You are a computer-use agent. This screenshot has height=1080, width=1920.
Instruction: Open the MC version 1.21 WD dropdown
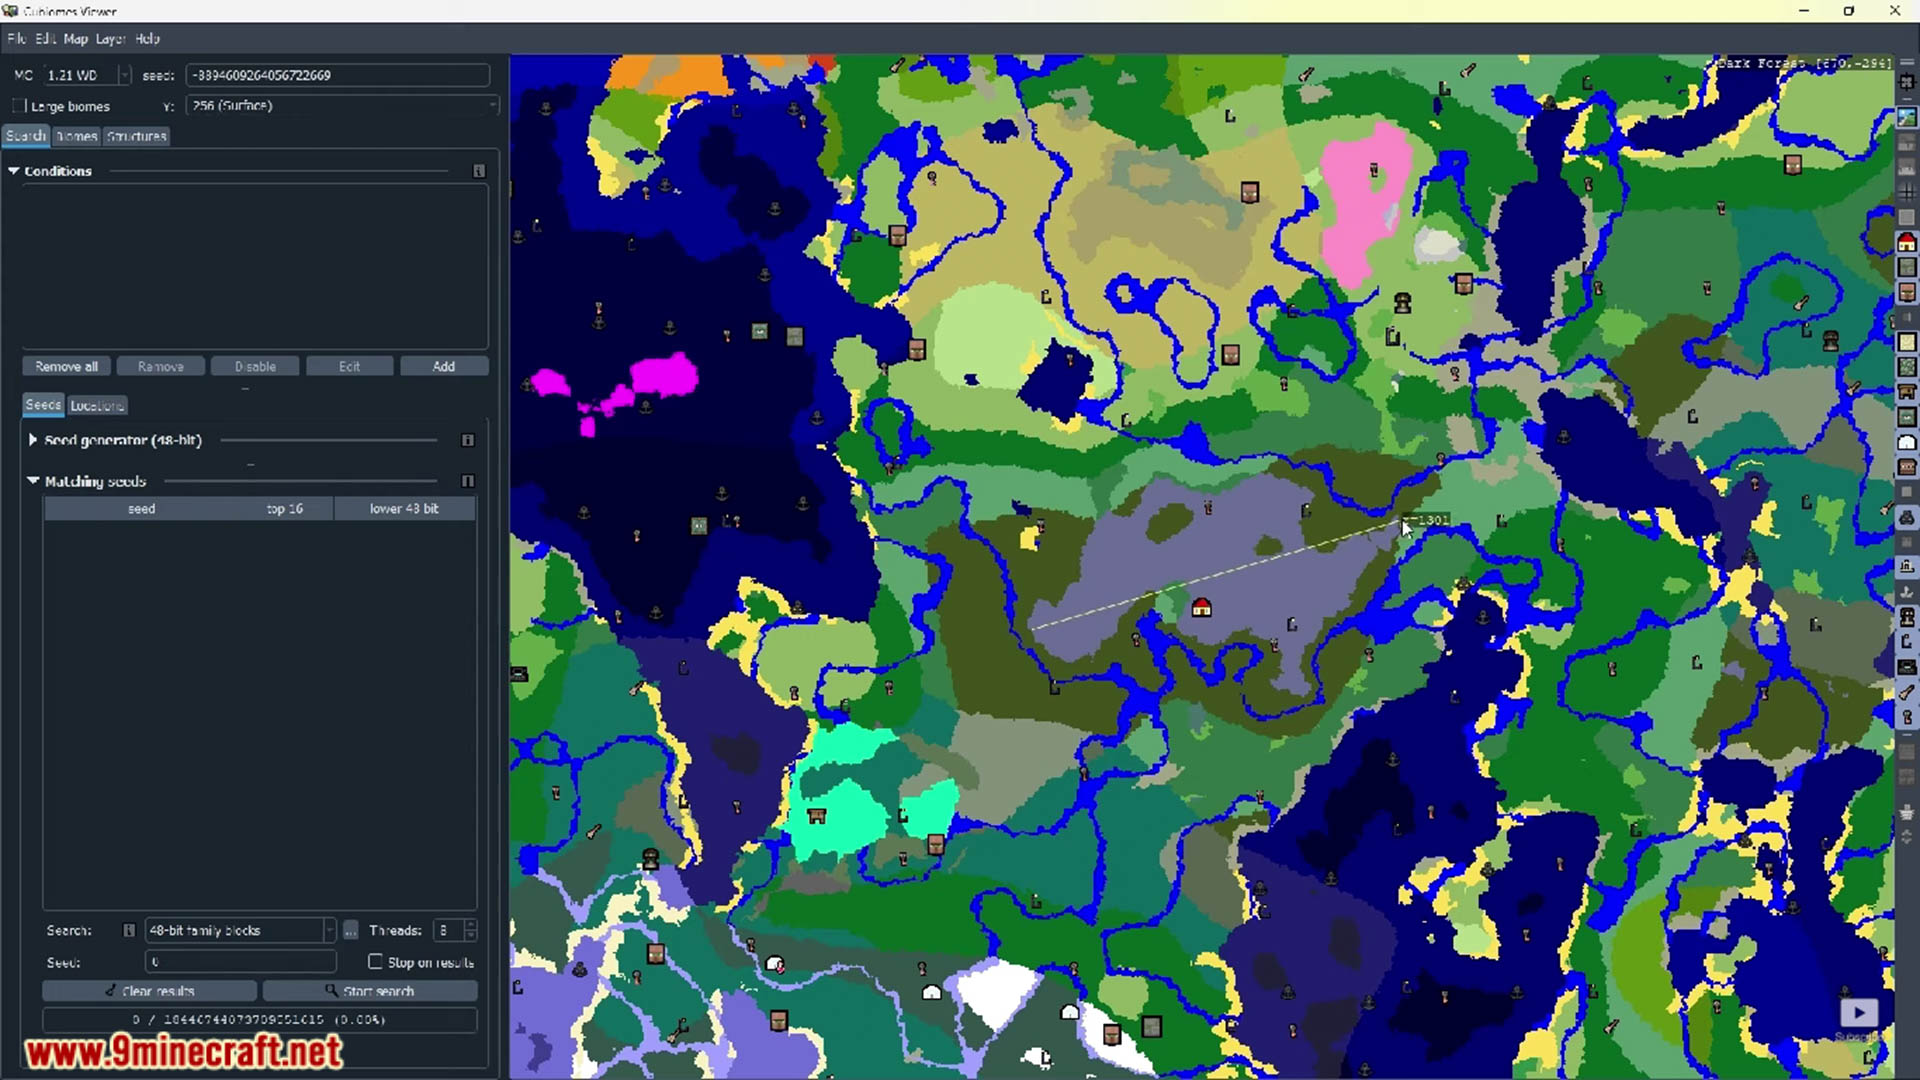(x=86, y=75)
